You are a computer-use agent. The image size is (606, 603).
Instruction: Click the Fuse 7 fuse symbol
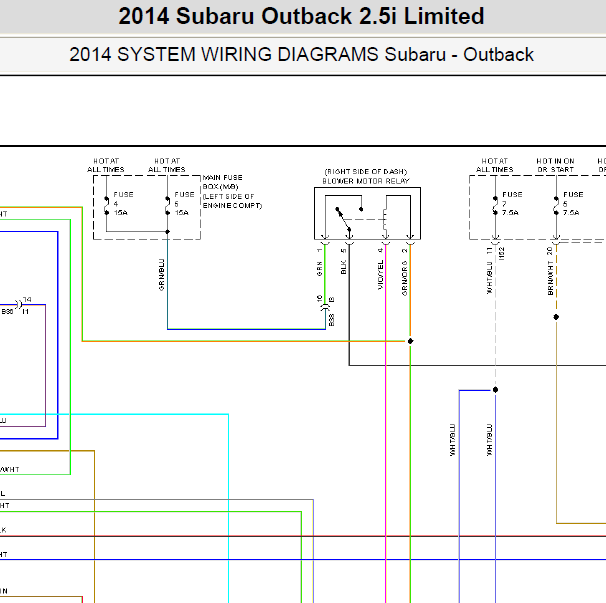pyautogui.click(x=495, y=205)
